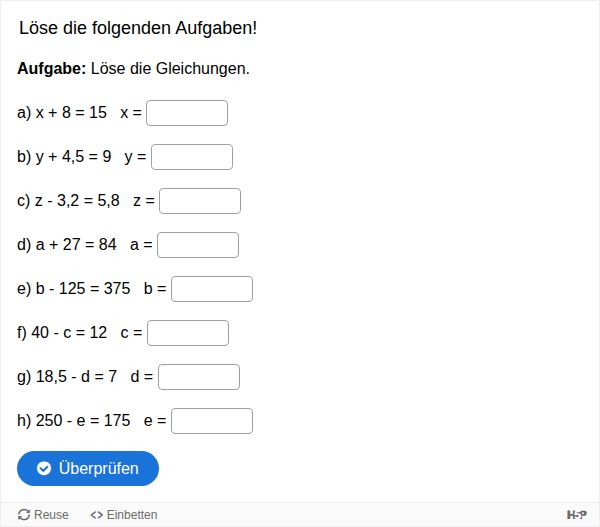
Task: Click the bold Aufgabe label
Action: [52, 69]
